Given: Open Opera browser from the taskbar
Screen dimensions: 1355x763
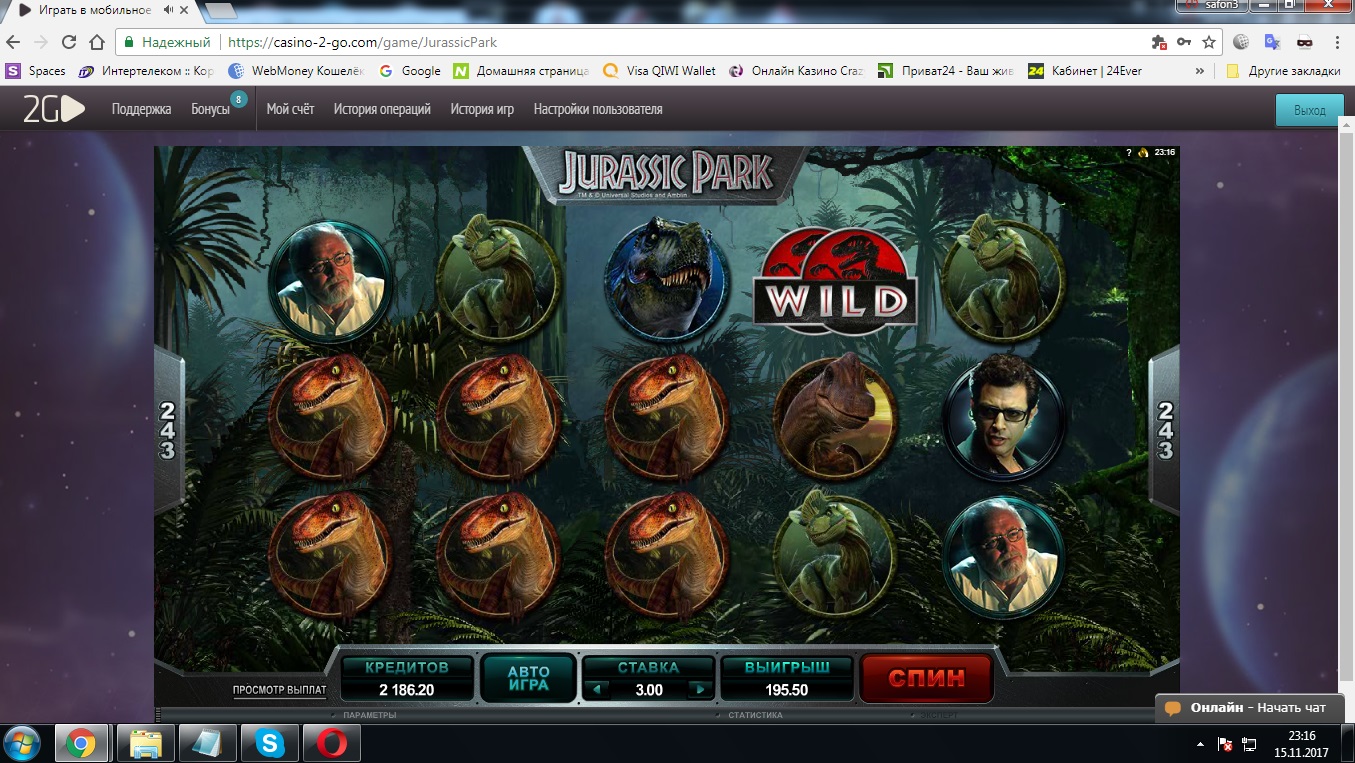Looking at the screenshot, I should coord(333,743).
